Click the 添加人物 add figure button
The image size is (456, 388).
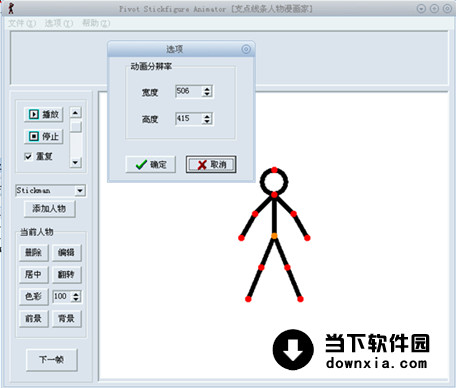(49, 209)
